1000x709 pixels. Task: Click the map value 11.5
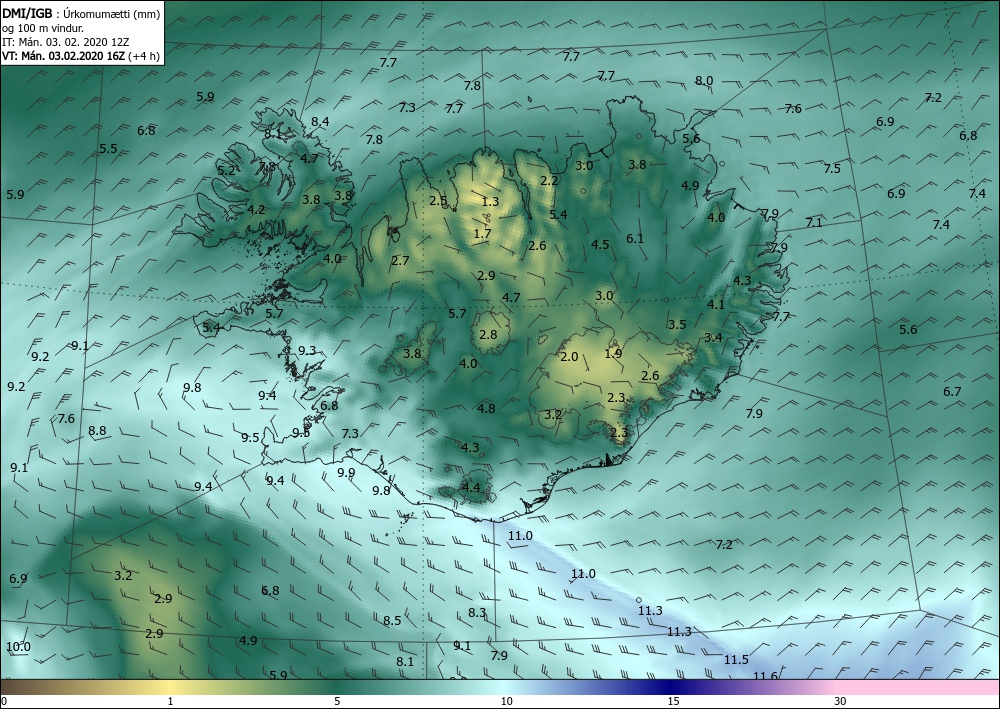point(736,660)
